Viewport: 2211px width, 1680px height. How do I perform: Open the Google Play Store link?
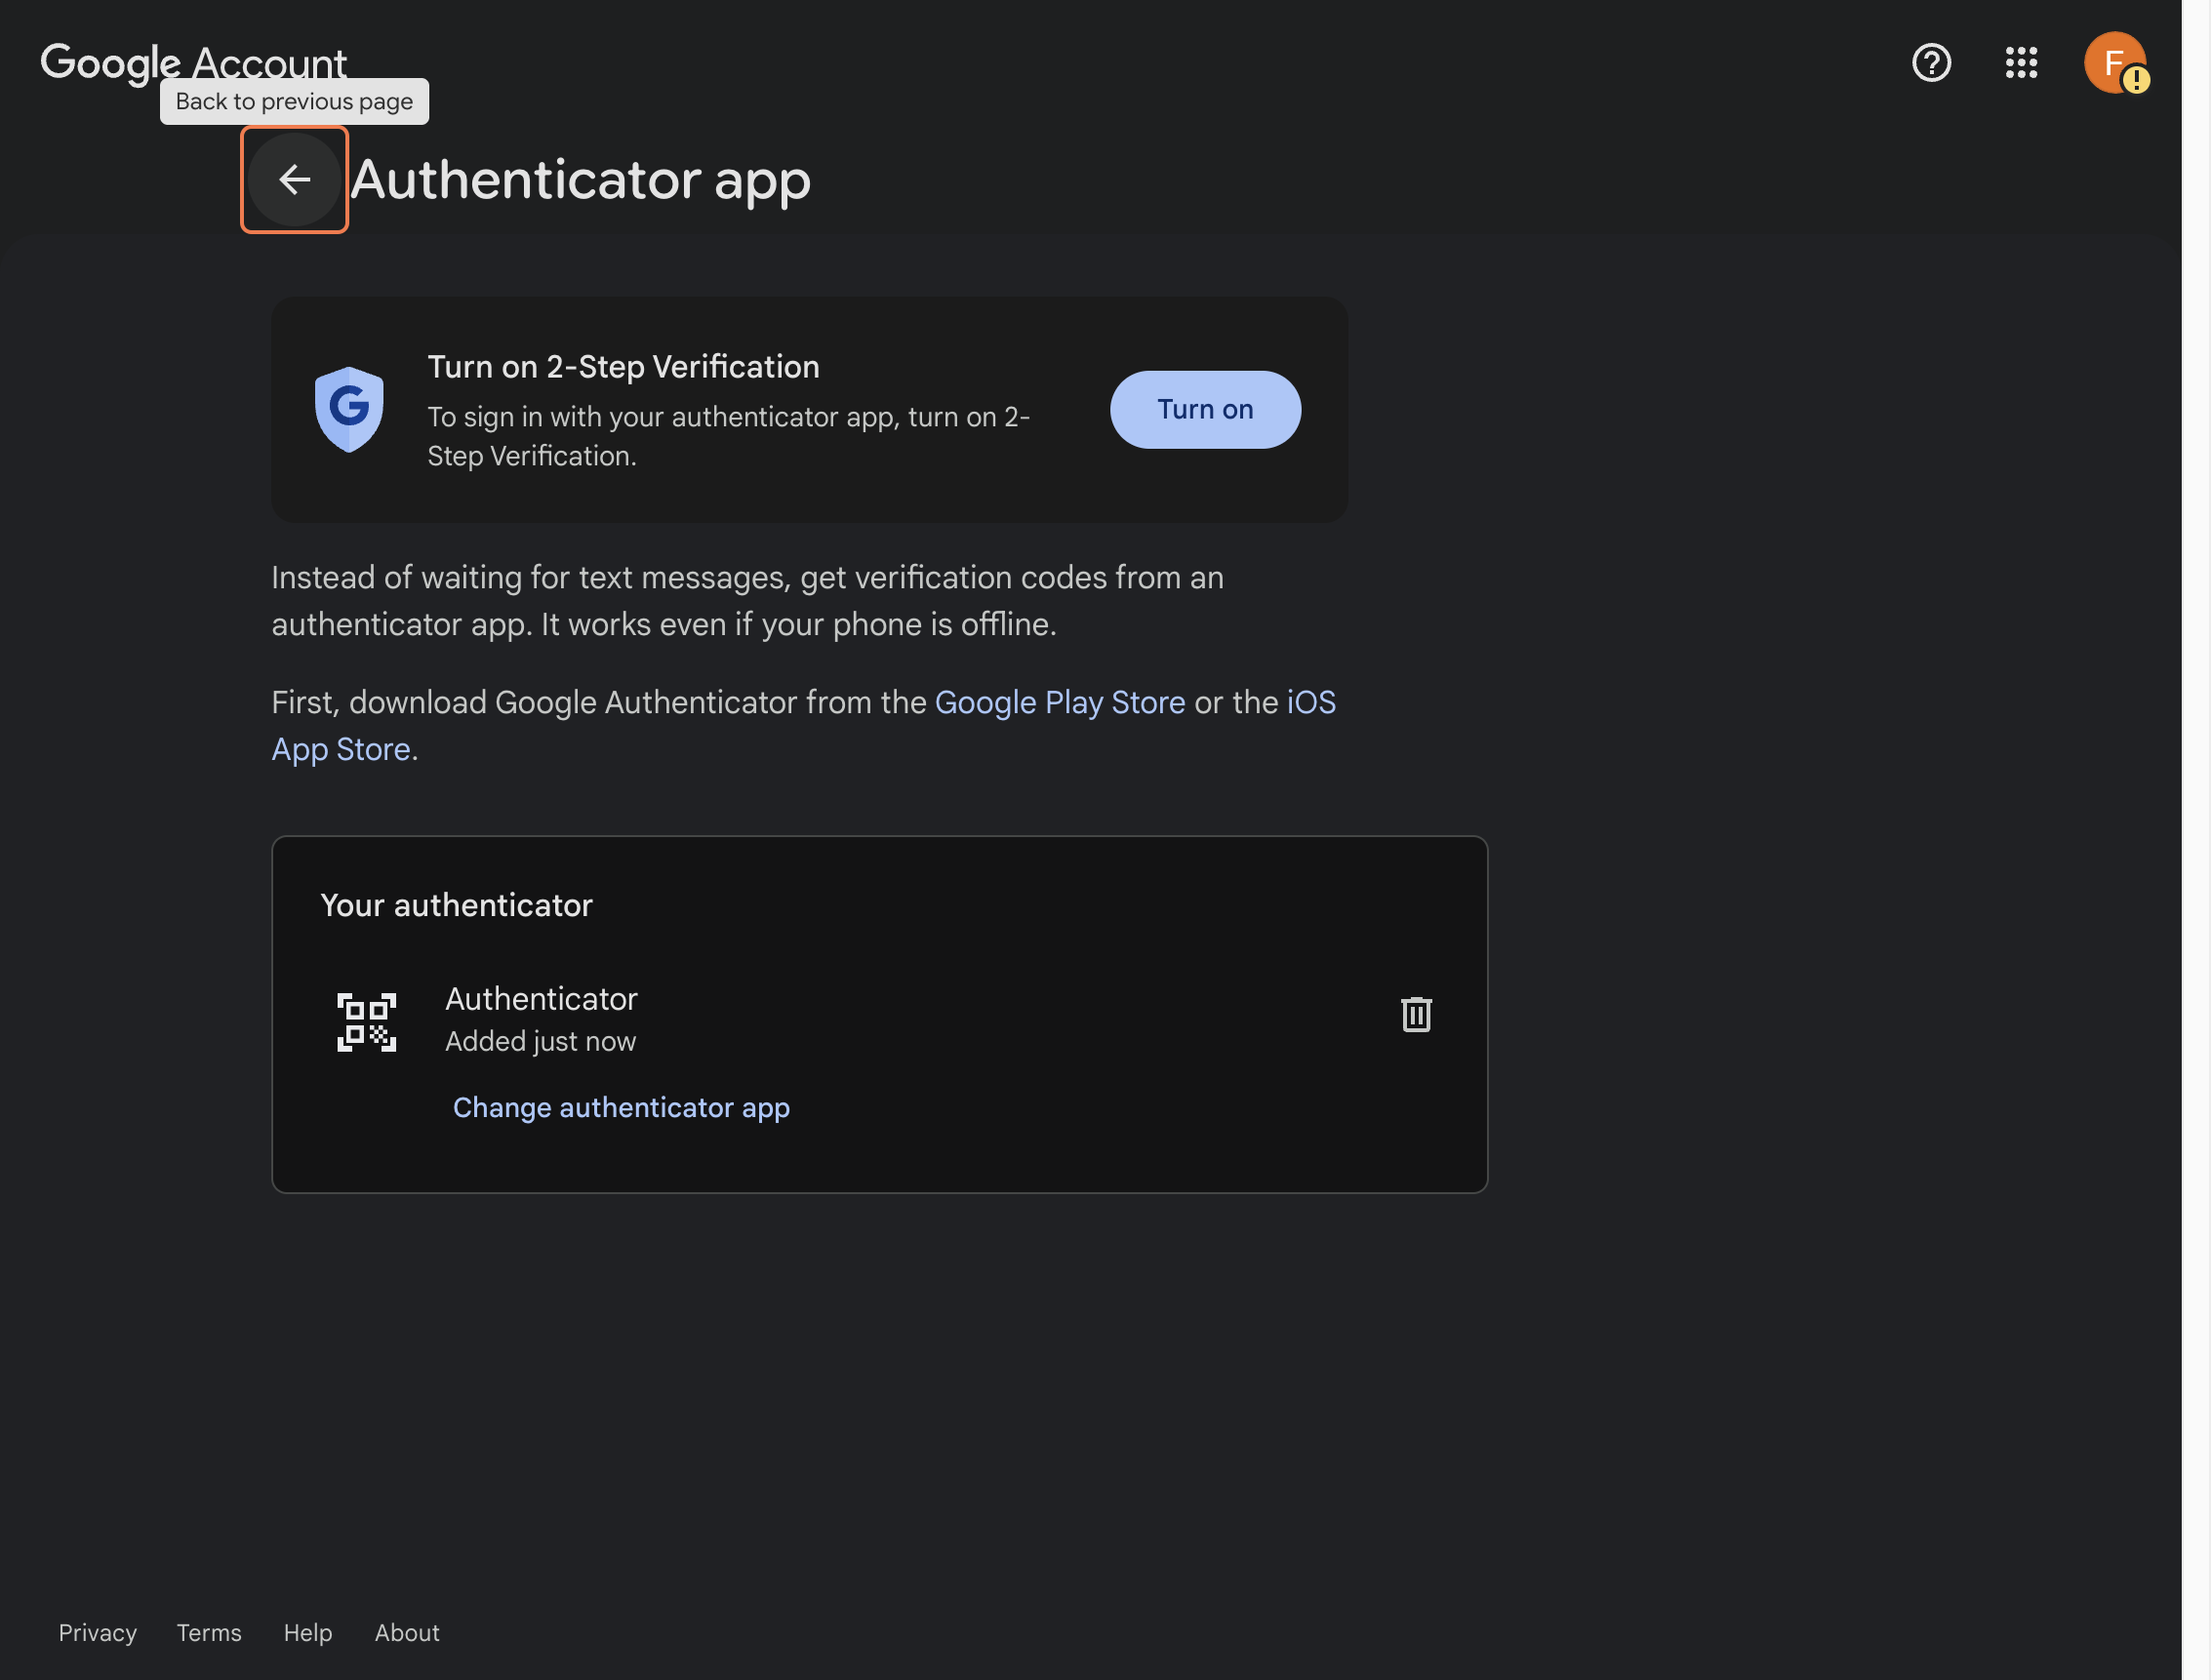[1059, 702]
